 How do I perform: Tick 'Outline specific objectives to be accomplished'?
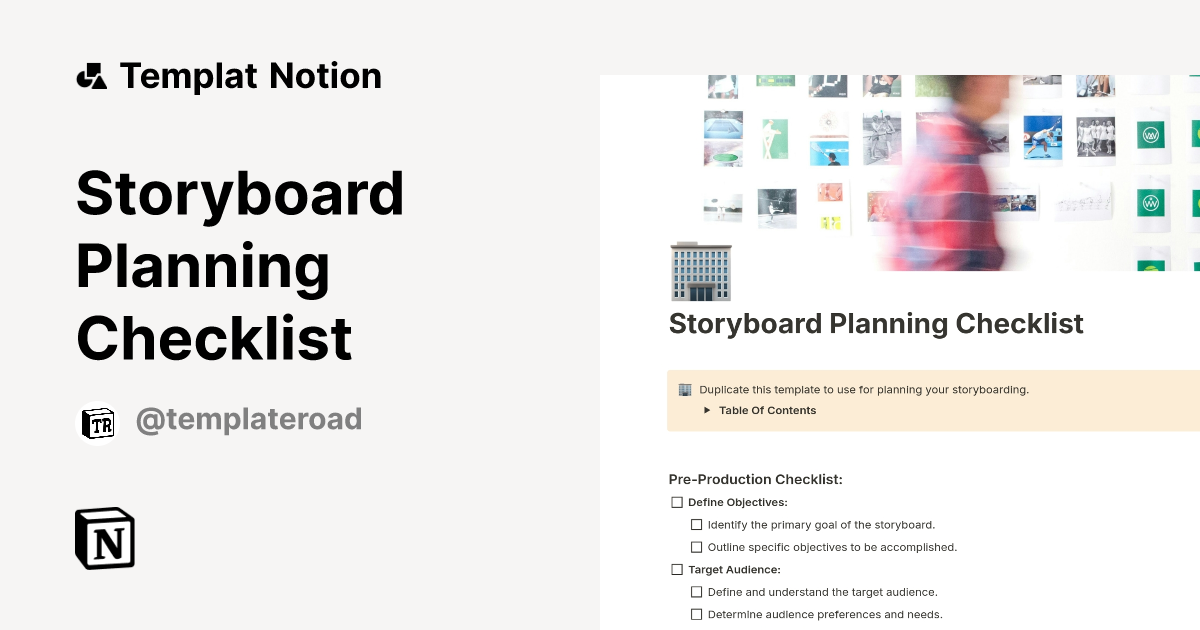point(696,546)
